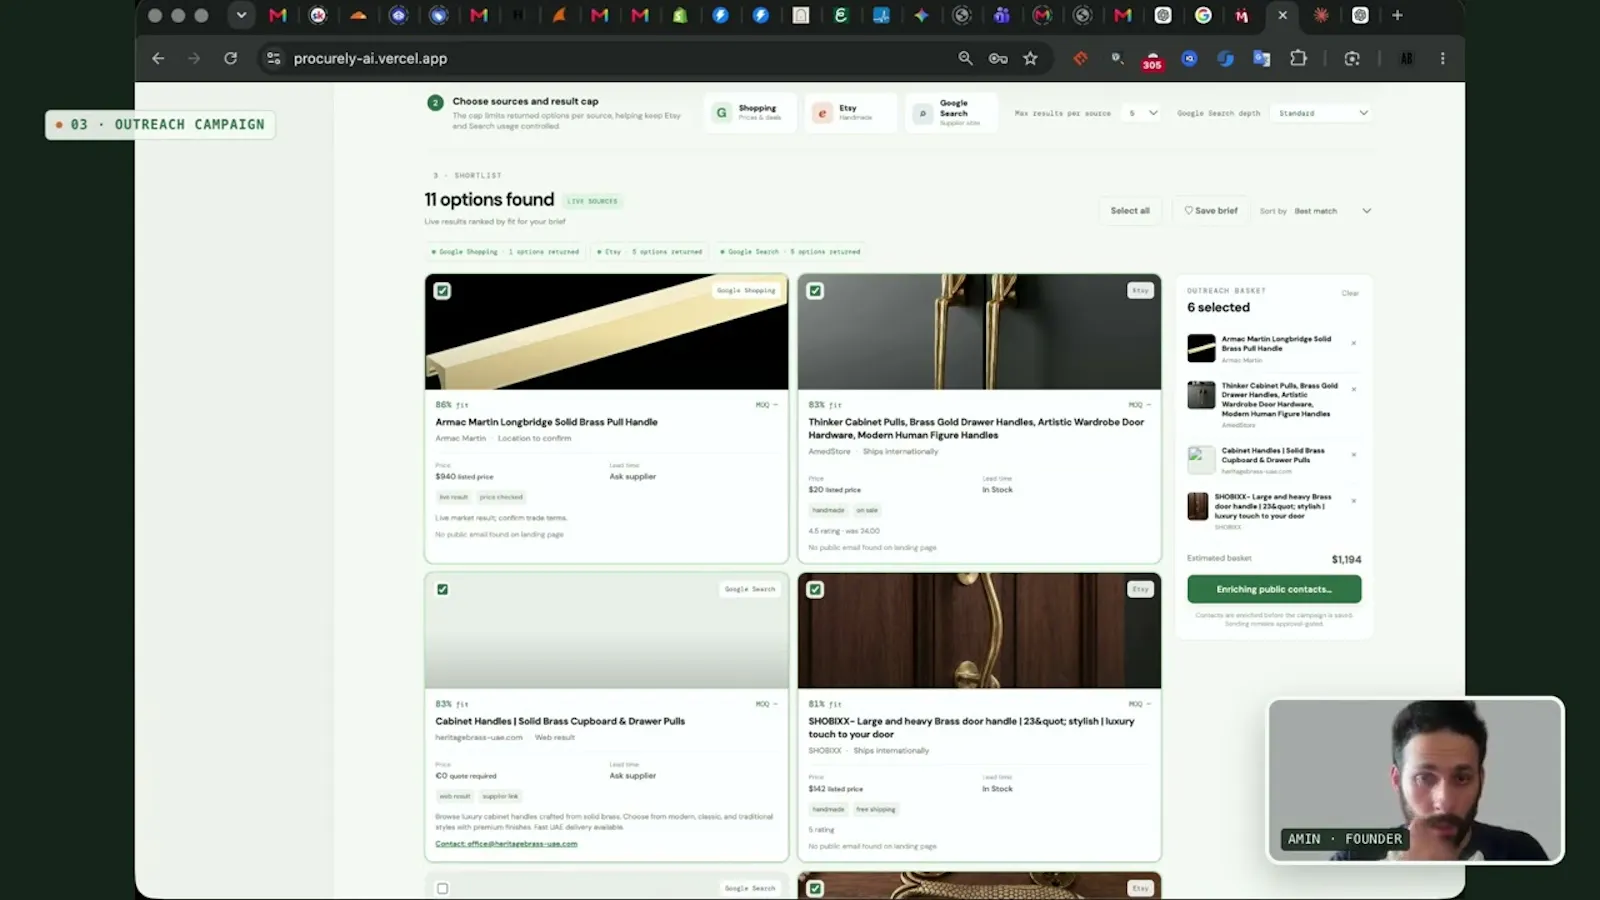Open the Chrome three-dot menu

coord(1442,58)
